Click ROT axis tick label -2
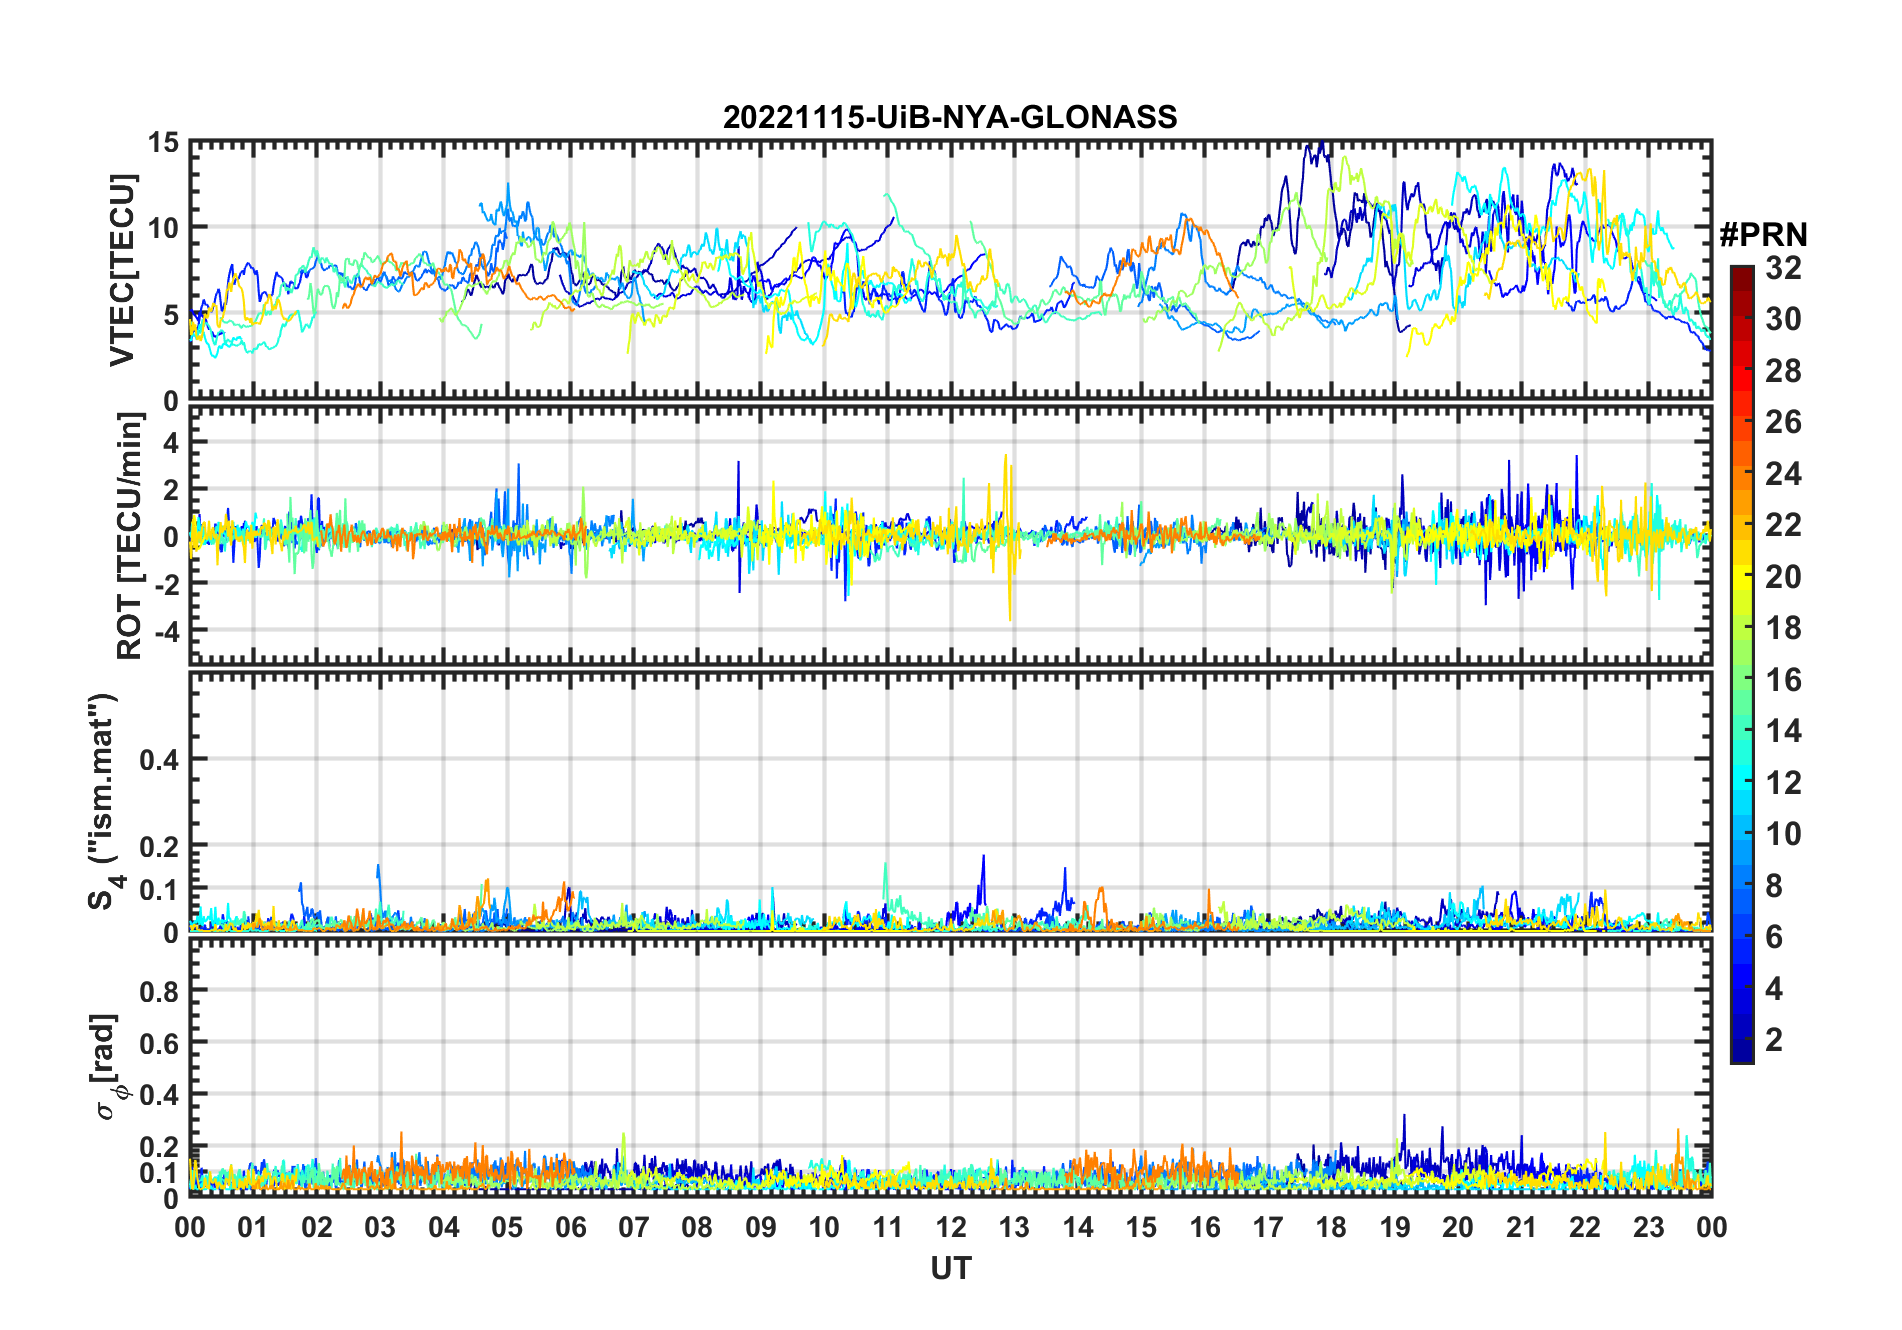 click(x=166, y=585)
